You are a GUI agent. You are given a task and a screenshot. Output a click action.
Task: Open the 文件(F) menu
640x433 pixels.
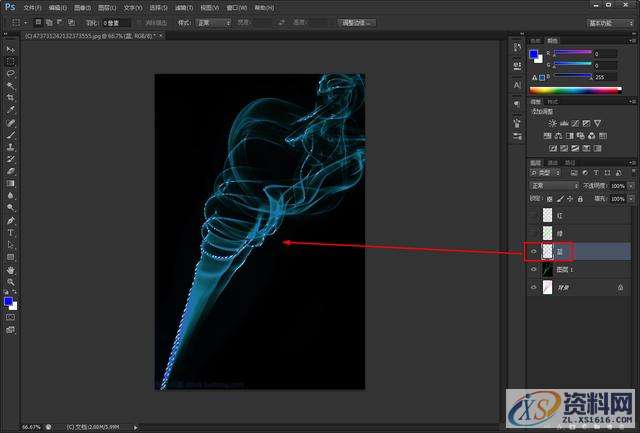click(x=34, y=7)
